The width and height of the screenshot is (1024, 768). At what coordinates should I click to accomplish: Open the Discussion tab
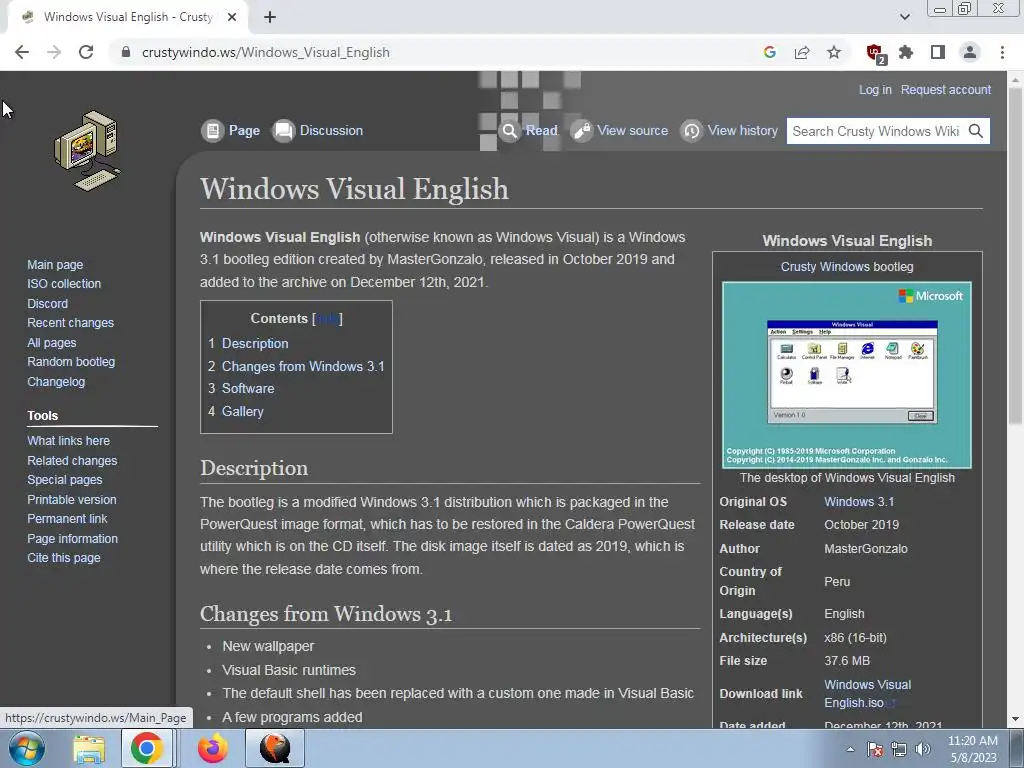coord(317,131)
